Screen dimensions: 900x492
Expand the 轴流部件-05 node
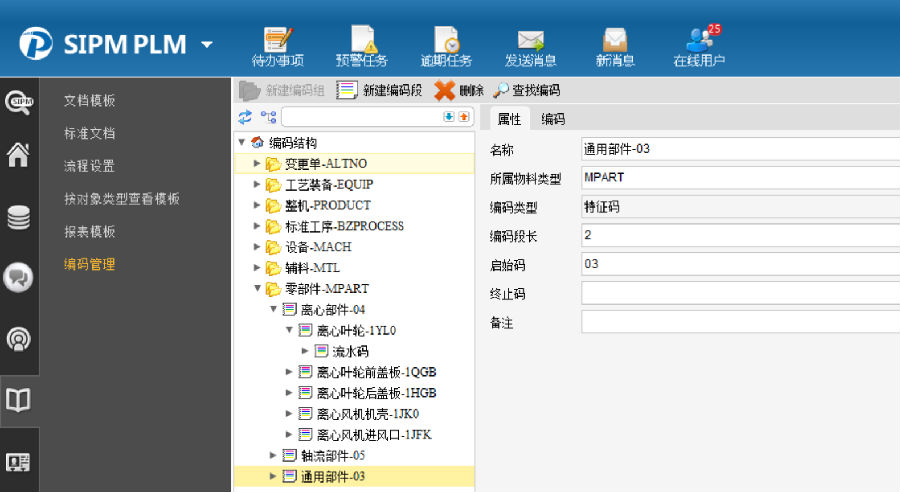(x=273, y=455)
